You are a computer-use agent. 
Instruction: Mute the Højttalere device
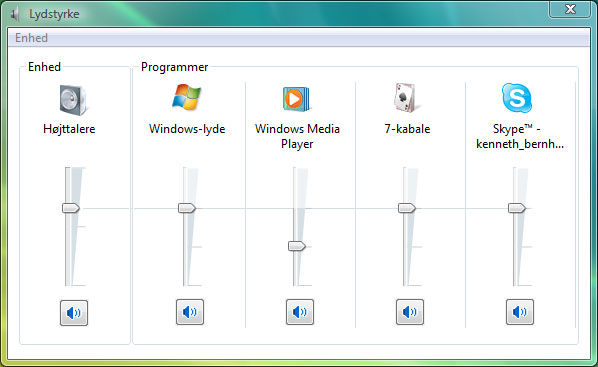pyautogui.click(x=74, y=313)
